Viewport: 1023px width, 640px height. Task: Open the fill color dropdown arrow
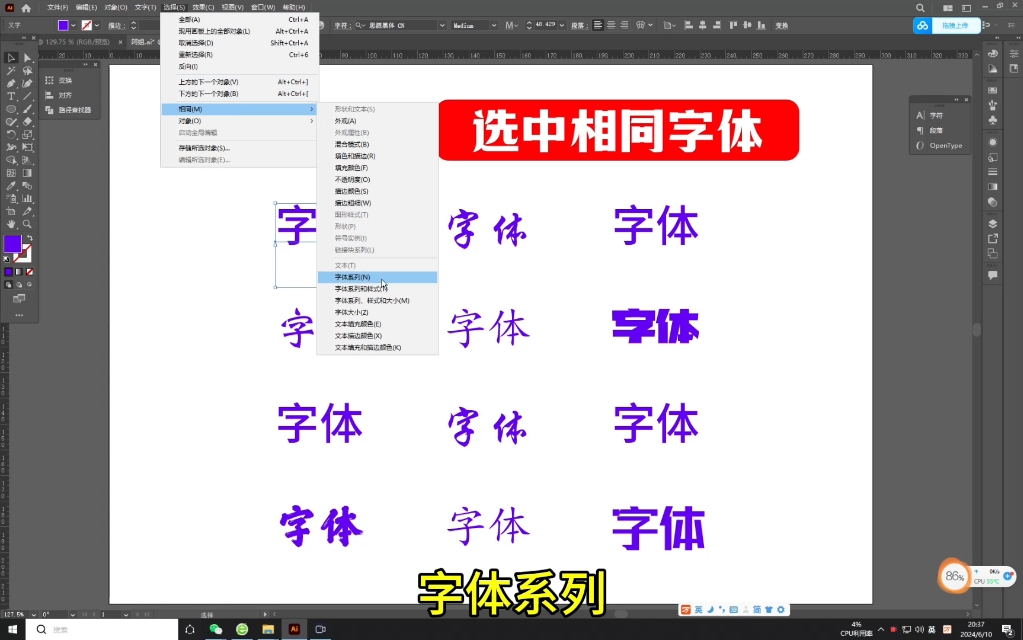(73, 25)
